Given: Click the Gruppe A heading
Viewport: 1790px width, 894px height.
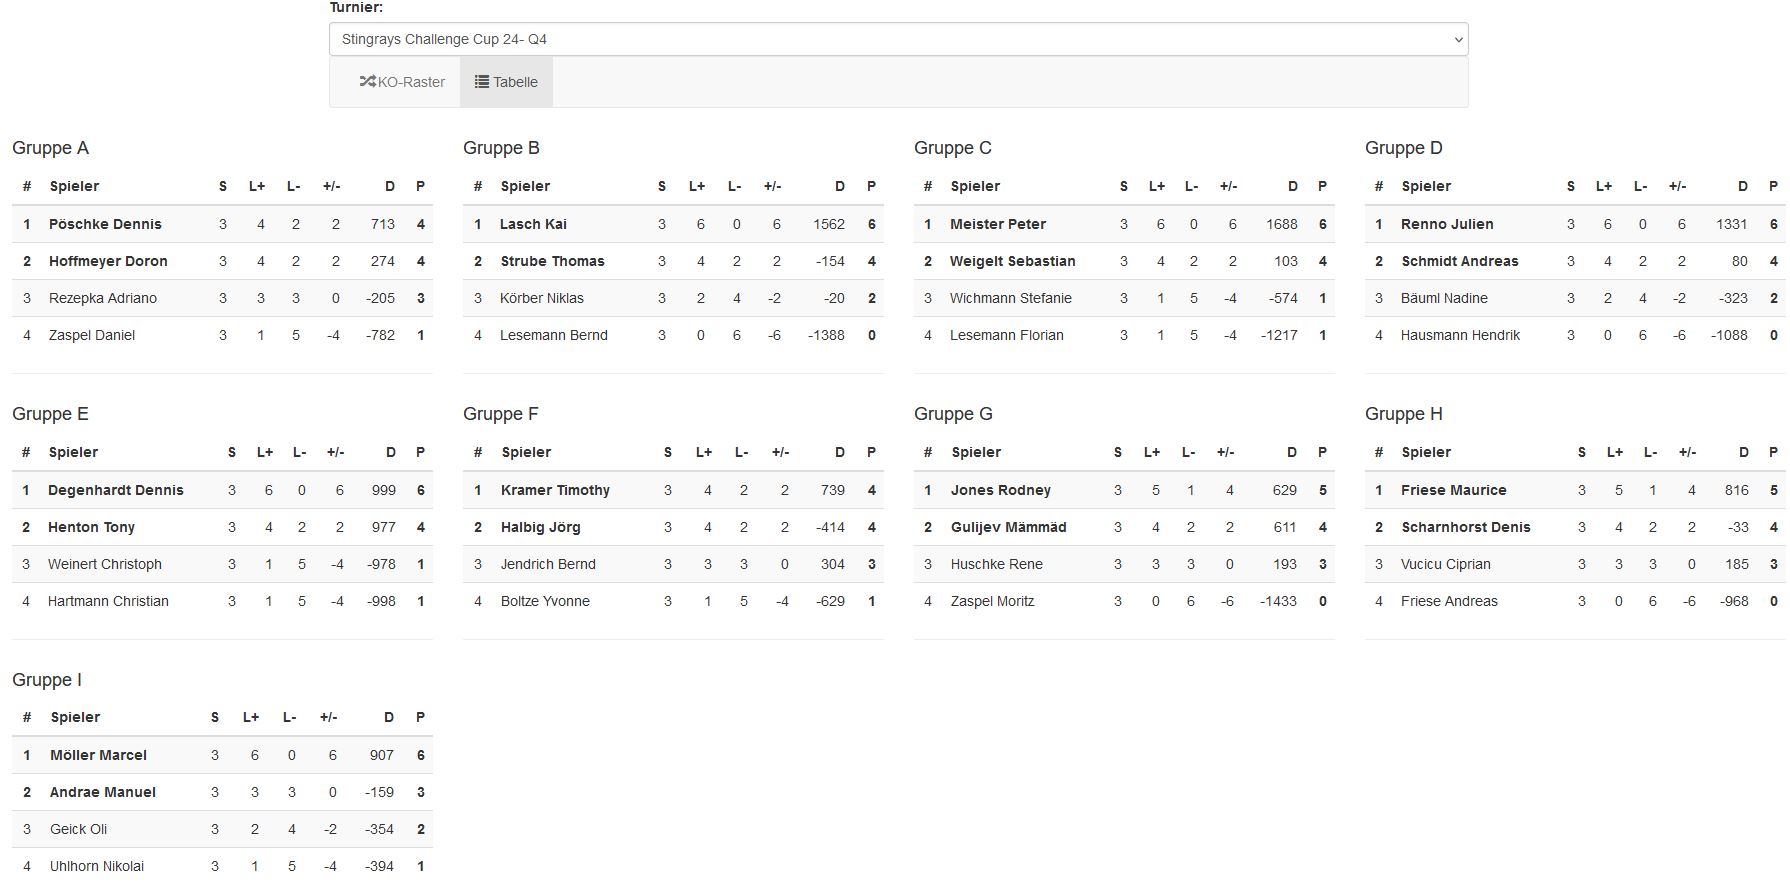Looking at the screenshot, I should tap(50, 148).
